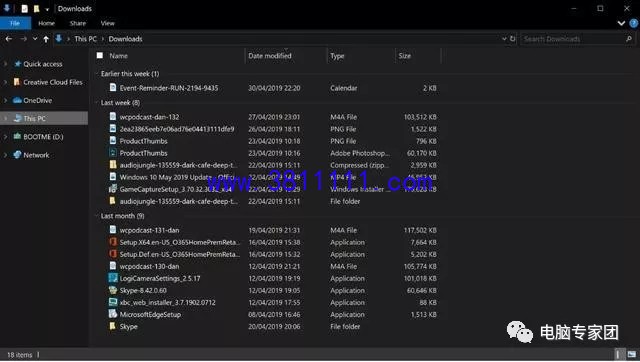Sort by the Type column header
This screenshot has width=640, height=362.
click(x=337, y=56)
